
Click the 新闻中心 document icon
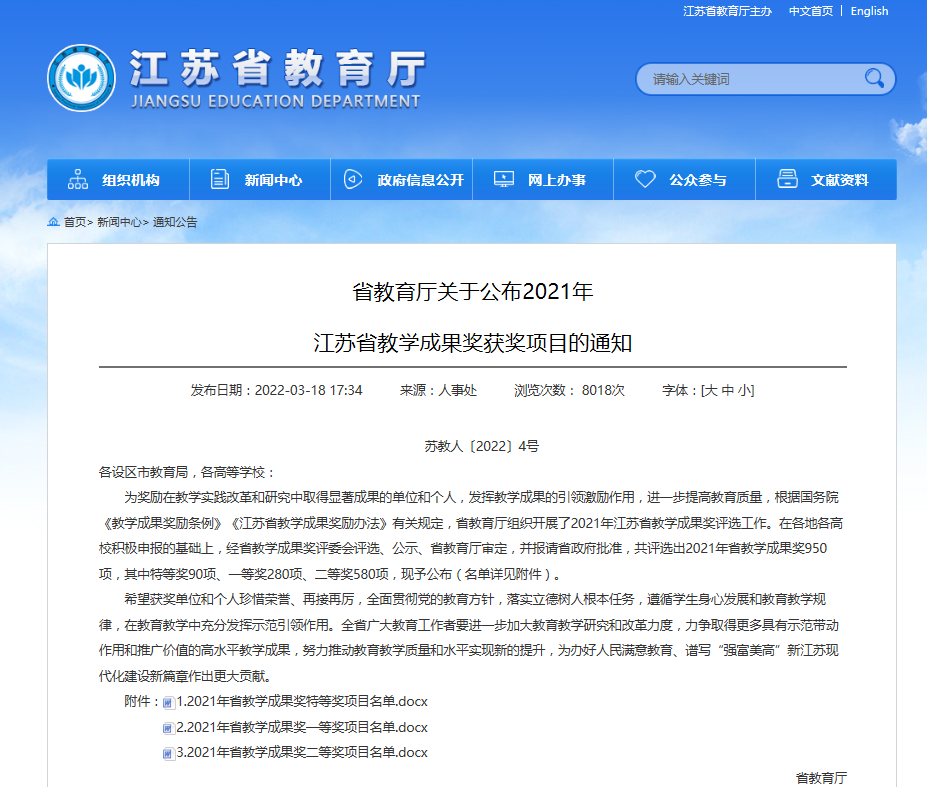pos(220,180)
